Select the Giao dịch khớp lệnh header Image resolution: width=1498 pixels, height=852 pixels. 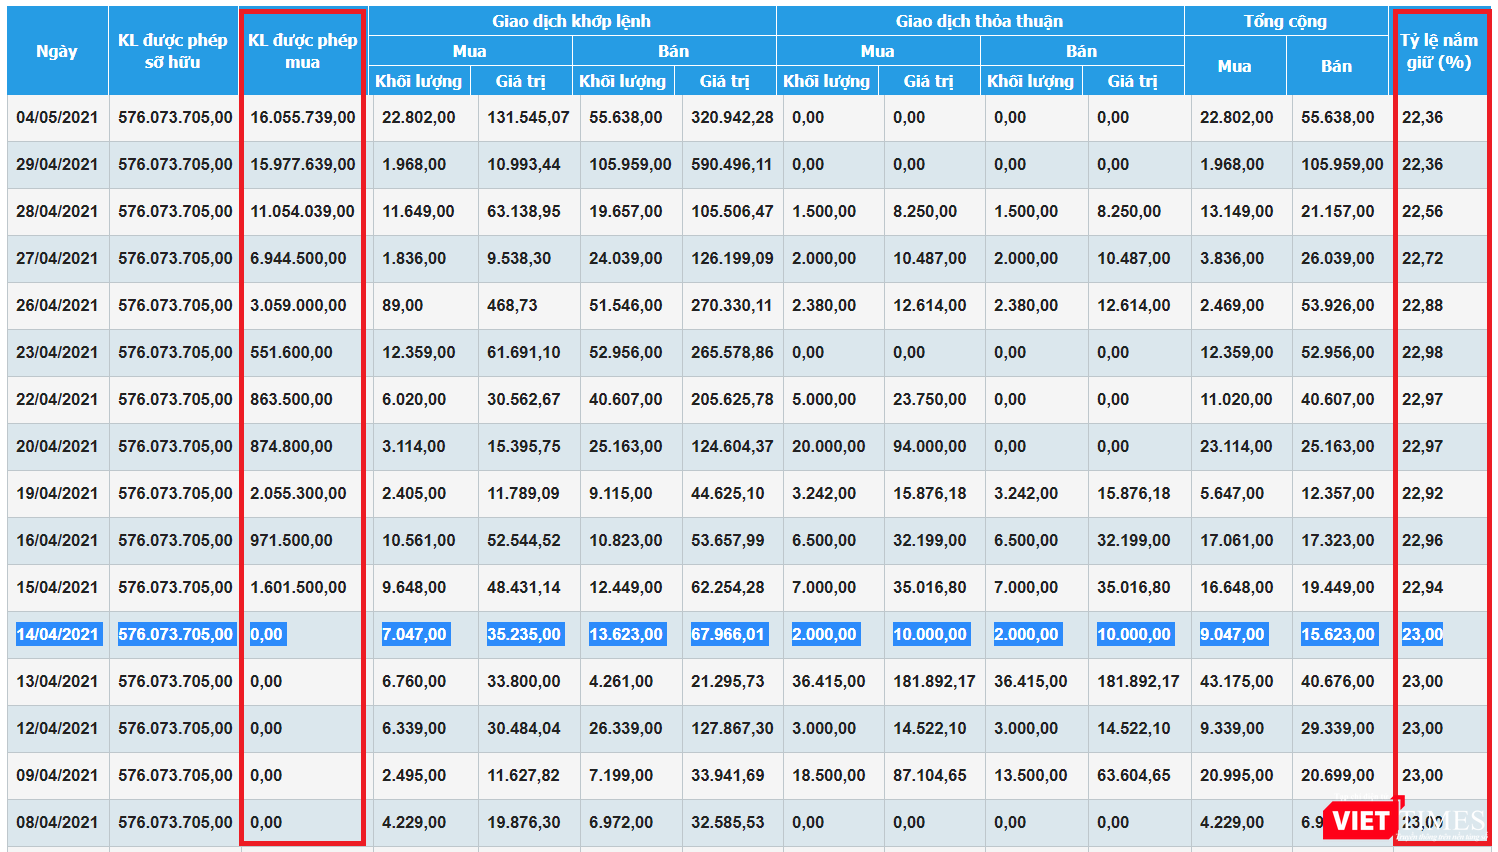571,21
